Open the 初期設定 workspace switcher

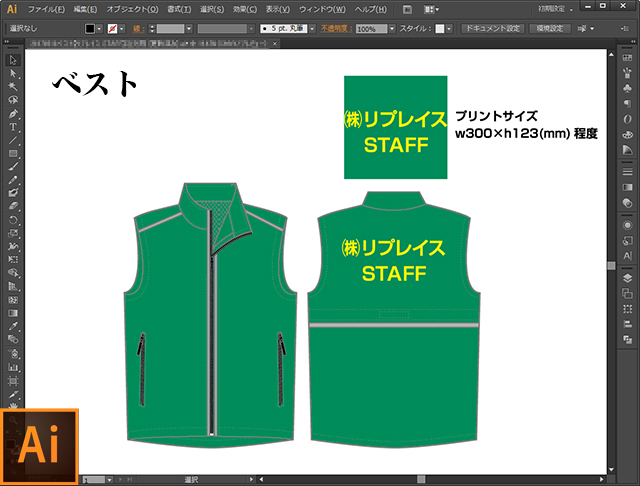click(x=555, y=9)
